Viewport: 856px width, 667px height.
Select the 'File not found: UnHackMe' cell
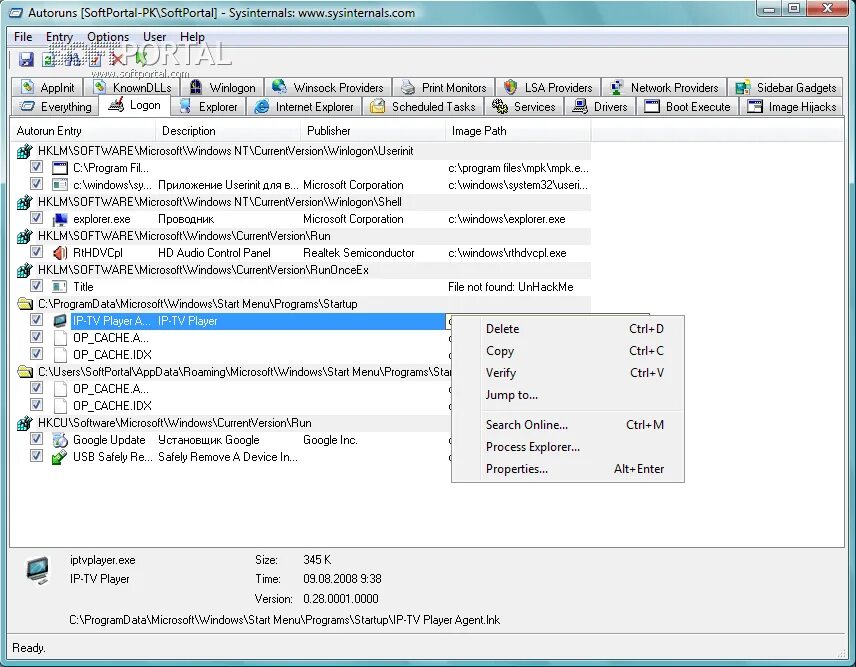510,287
